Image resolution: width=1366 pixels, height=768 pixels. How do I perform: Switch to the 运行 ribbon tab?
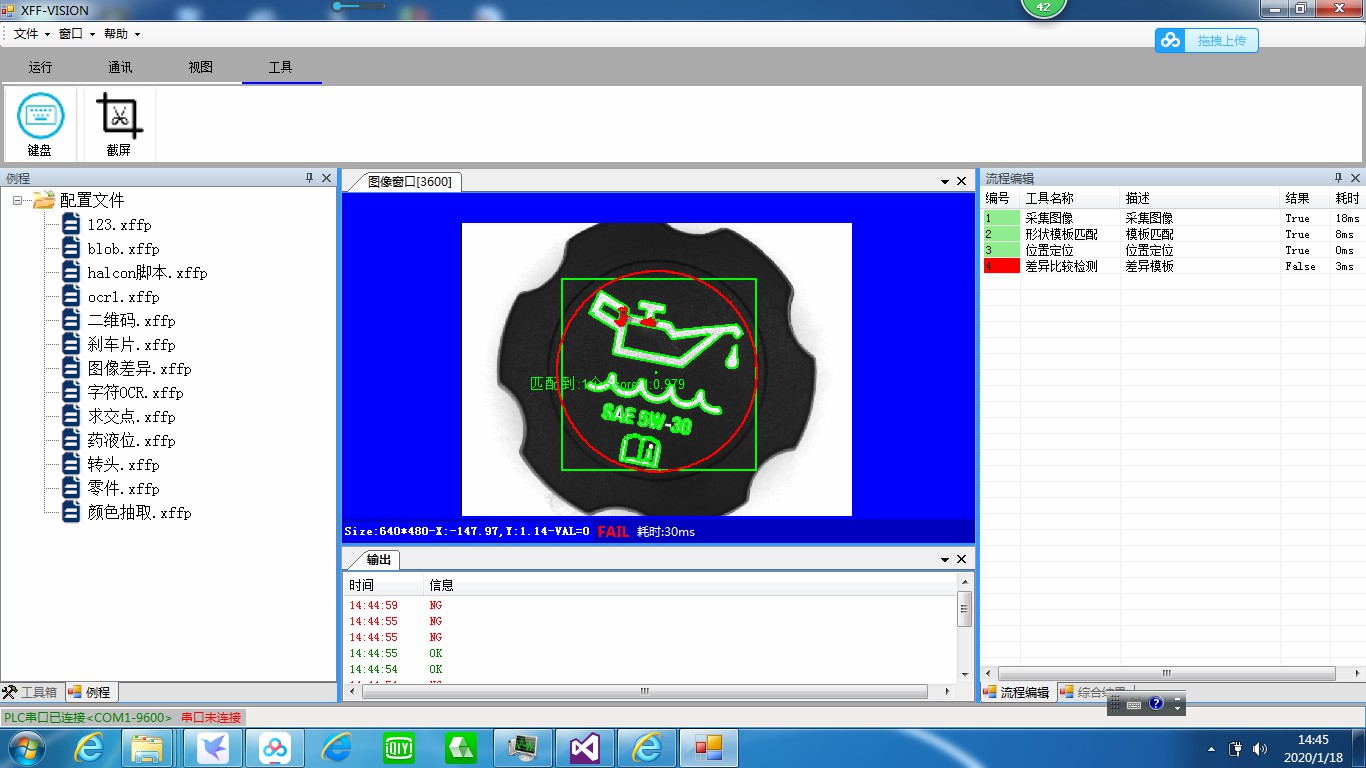coord(40,67)
